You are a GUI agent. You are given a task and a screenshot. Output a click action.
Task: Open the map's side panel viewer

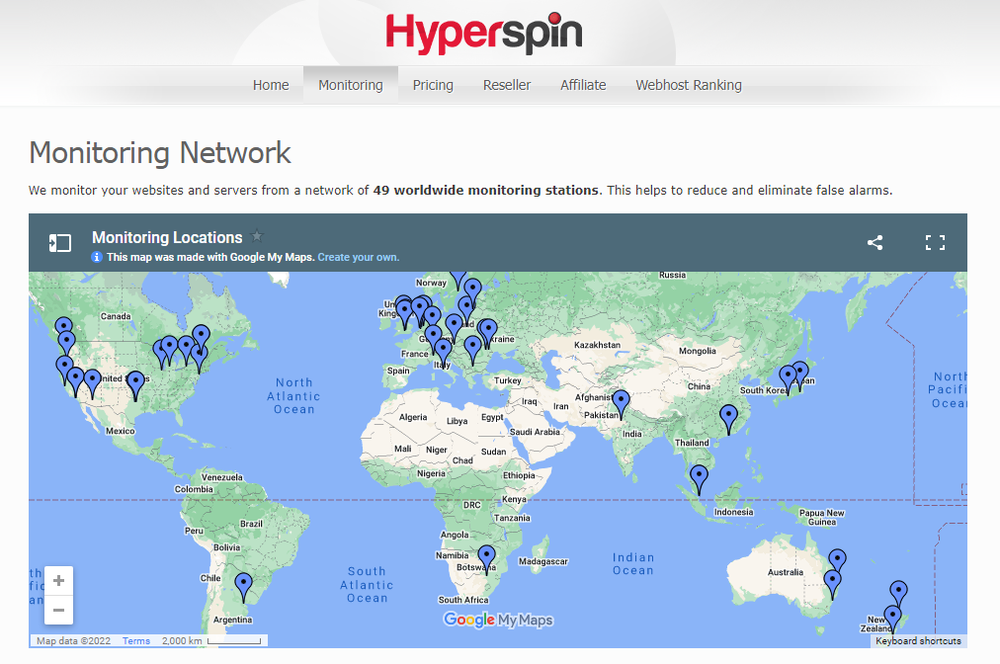pyautogui.click(x=60, y=242)
